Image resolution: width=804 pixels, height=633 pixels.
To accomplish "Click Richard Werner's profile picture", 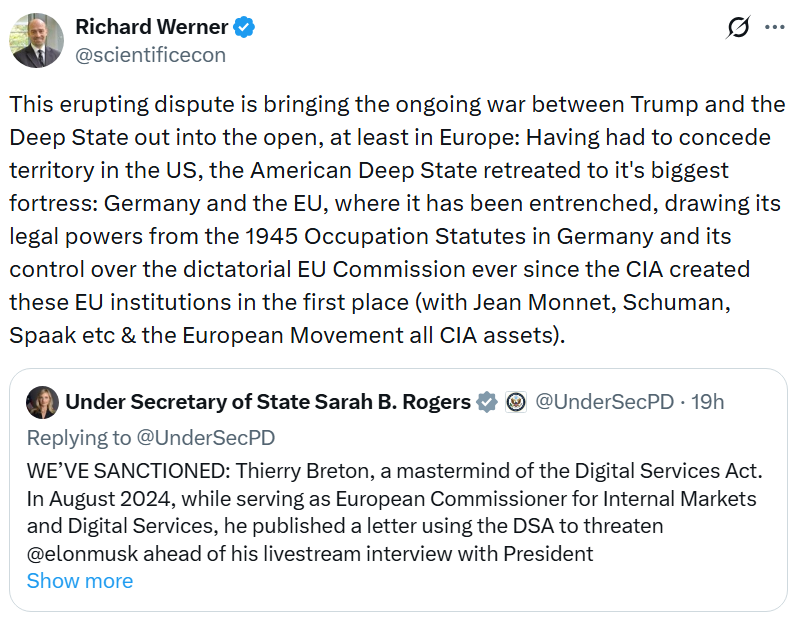I will coord(36,40).
